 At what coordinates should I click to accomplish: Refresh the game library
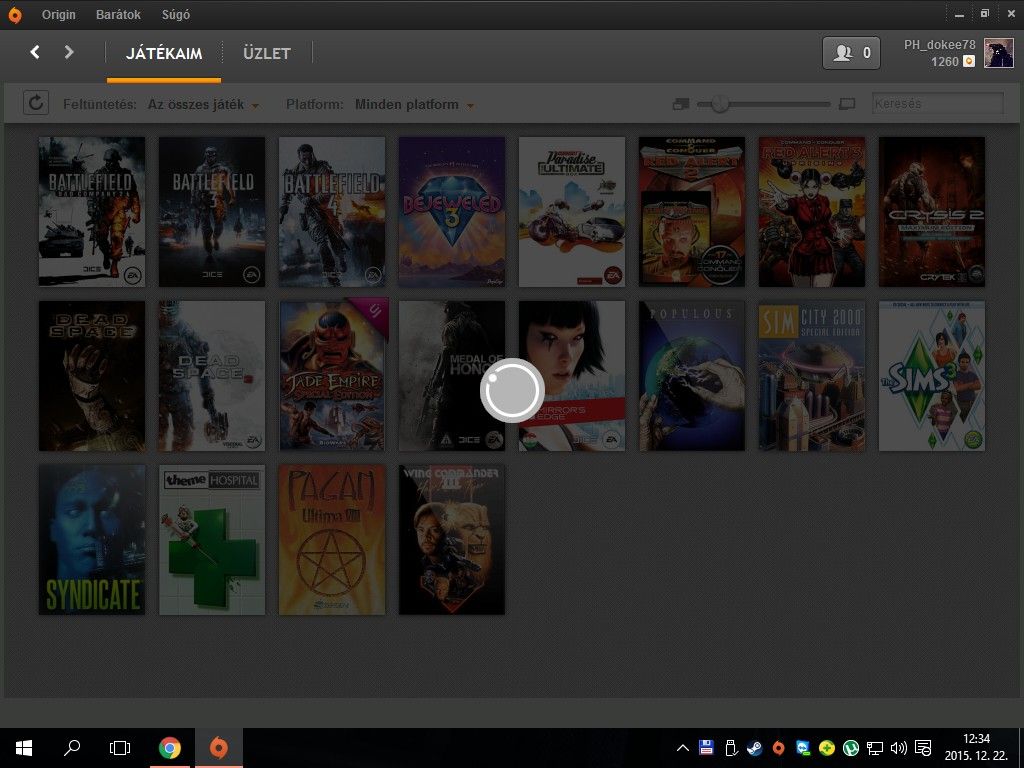[x=36, y=103]
